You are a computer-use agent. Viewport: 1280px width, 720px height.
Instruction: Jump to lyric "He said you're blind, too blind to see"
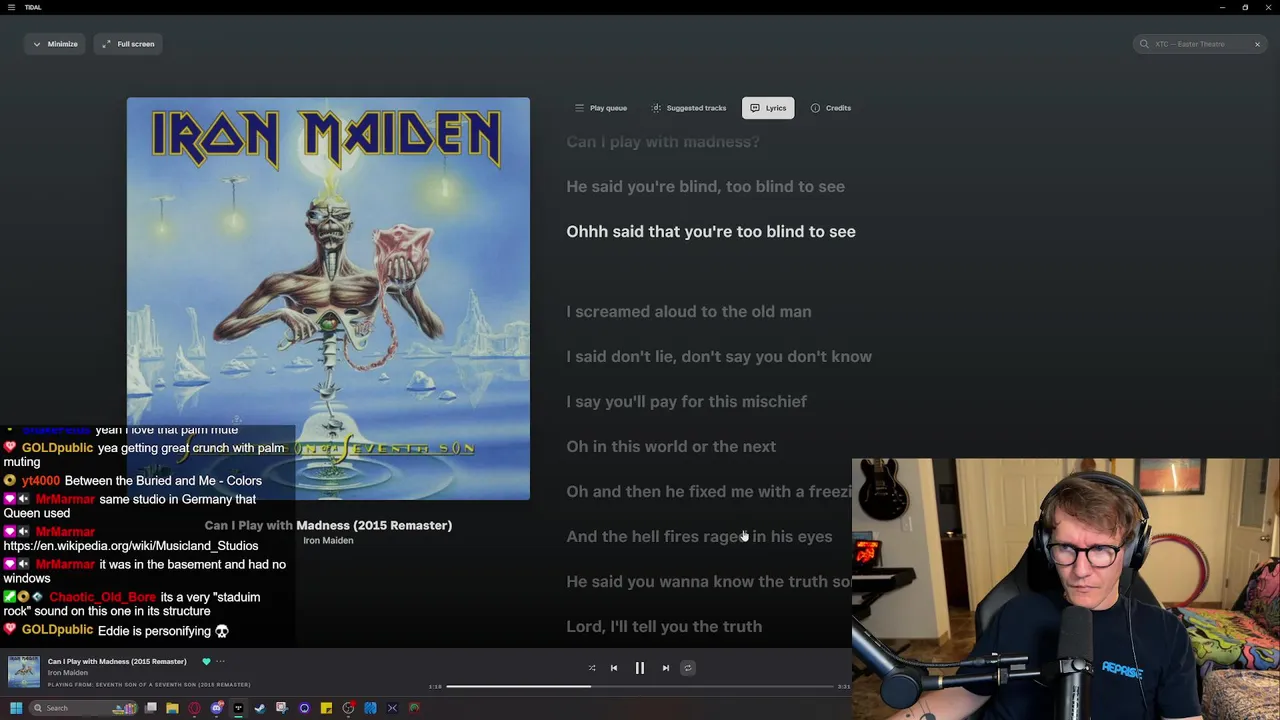(x=705, y=187)
